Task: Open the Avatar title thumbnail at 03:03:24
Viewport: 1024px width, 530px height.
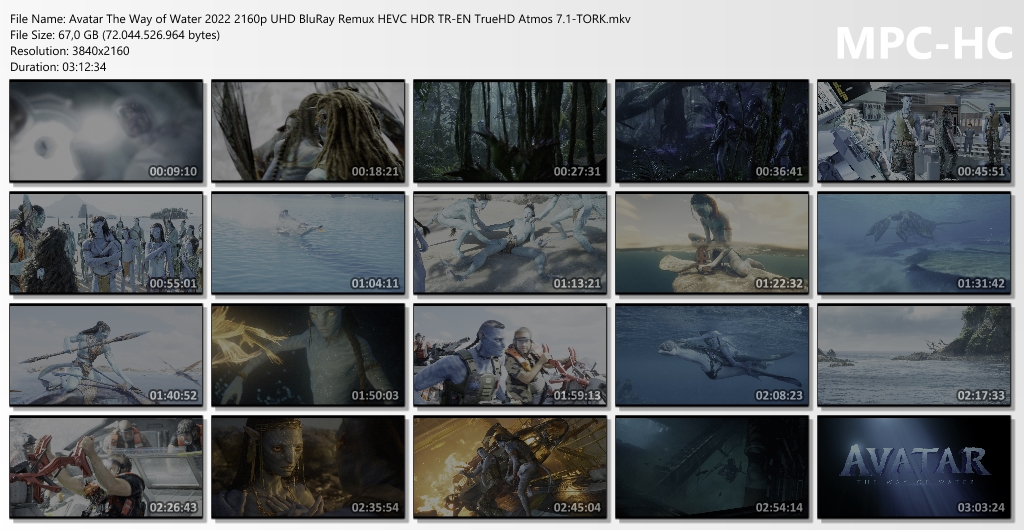Action: coord(914,467)
